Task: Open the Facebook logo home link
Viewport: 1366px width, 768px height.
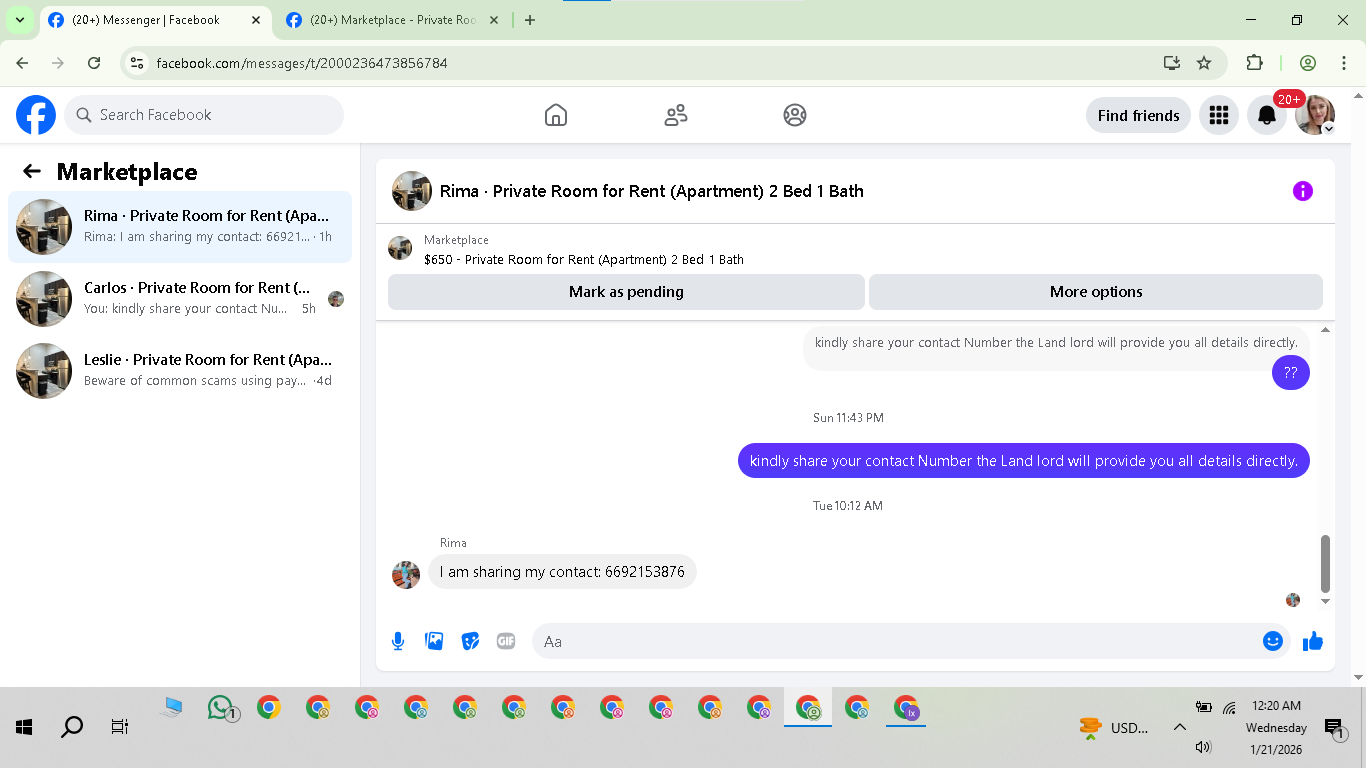Action: click(x=36, y=115)
